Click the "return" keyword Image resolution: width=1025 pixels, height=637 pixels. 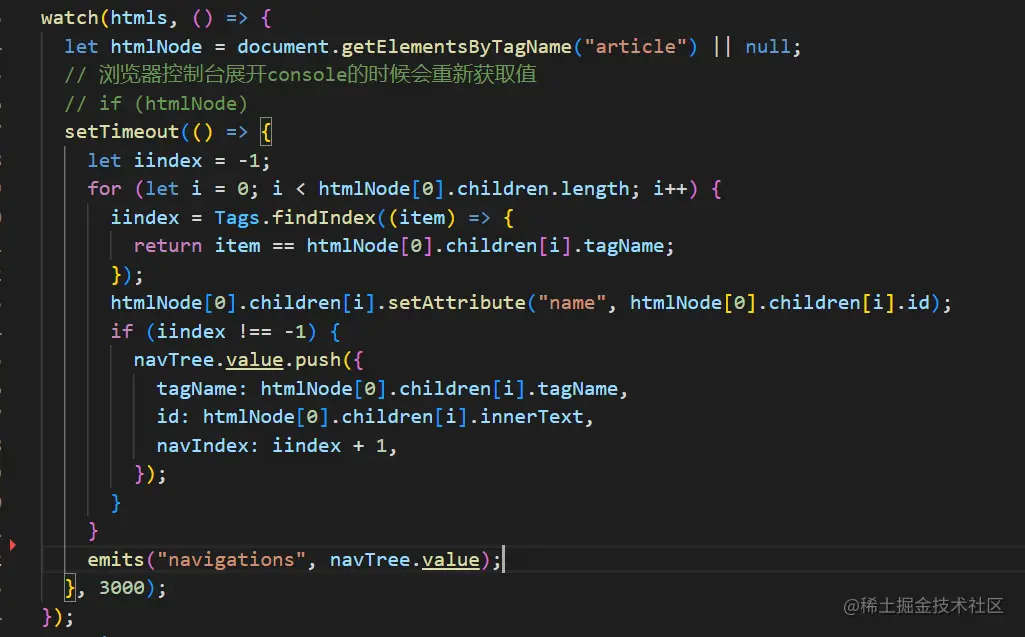coord(167,246)
